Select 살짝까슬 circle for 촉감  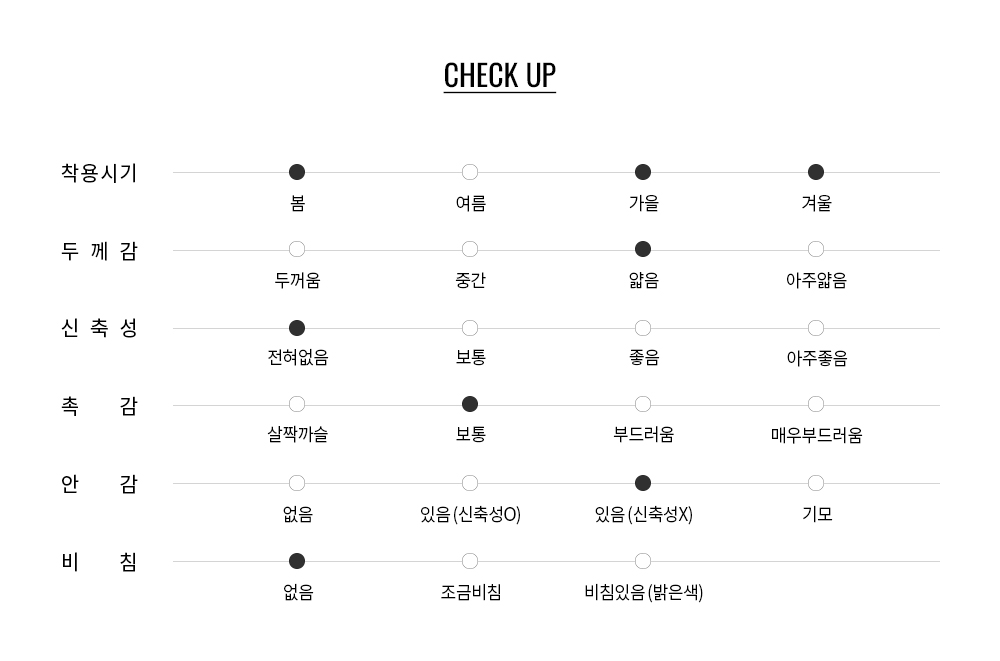click(297, 404)
